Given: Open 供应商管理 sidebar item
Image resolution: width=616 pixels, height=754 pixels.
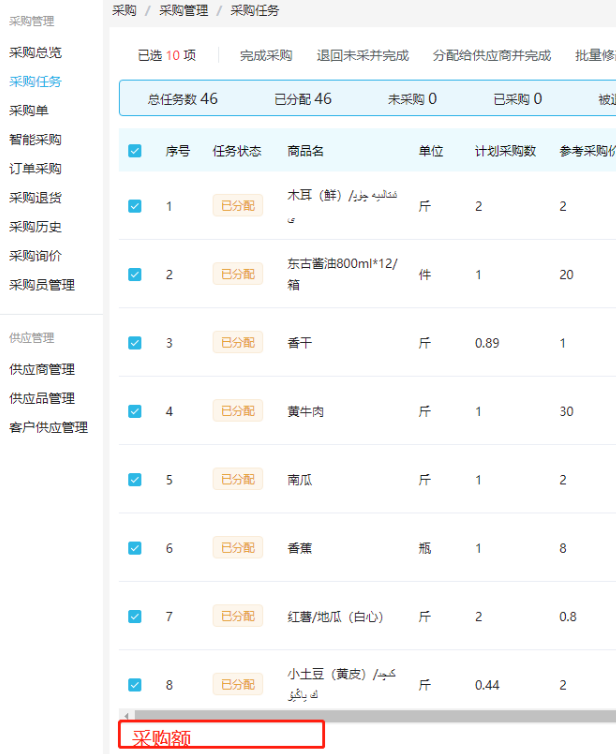Looking at the screenshot, I should [42, 369].
